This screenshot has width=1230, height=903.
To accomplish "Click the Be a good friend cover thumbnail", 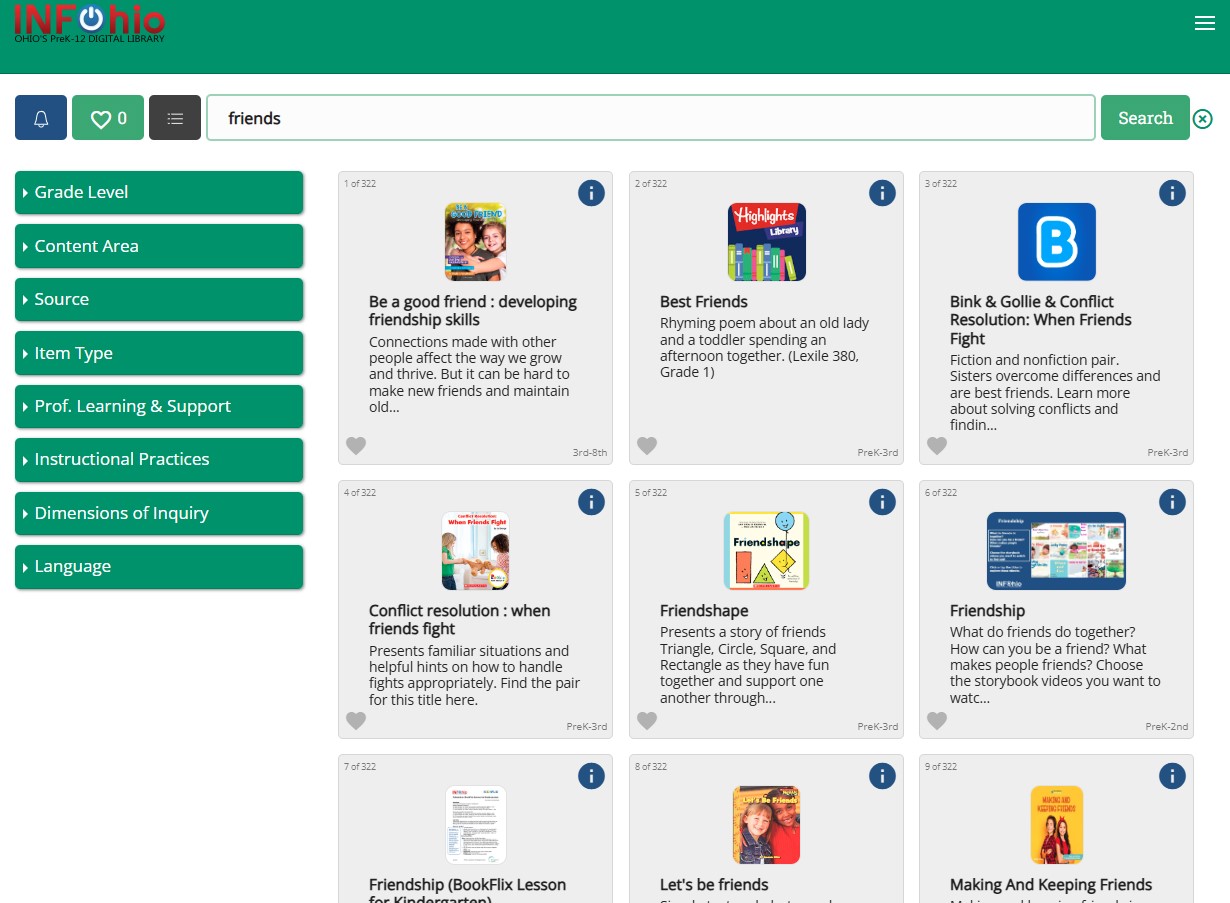I will [x=476, y=242].
